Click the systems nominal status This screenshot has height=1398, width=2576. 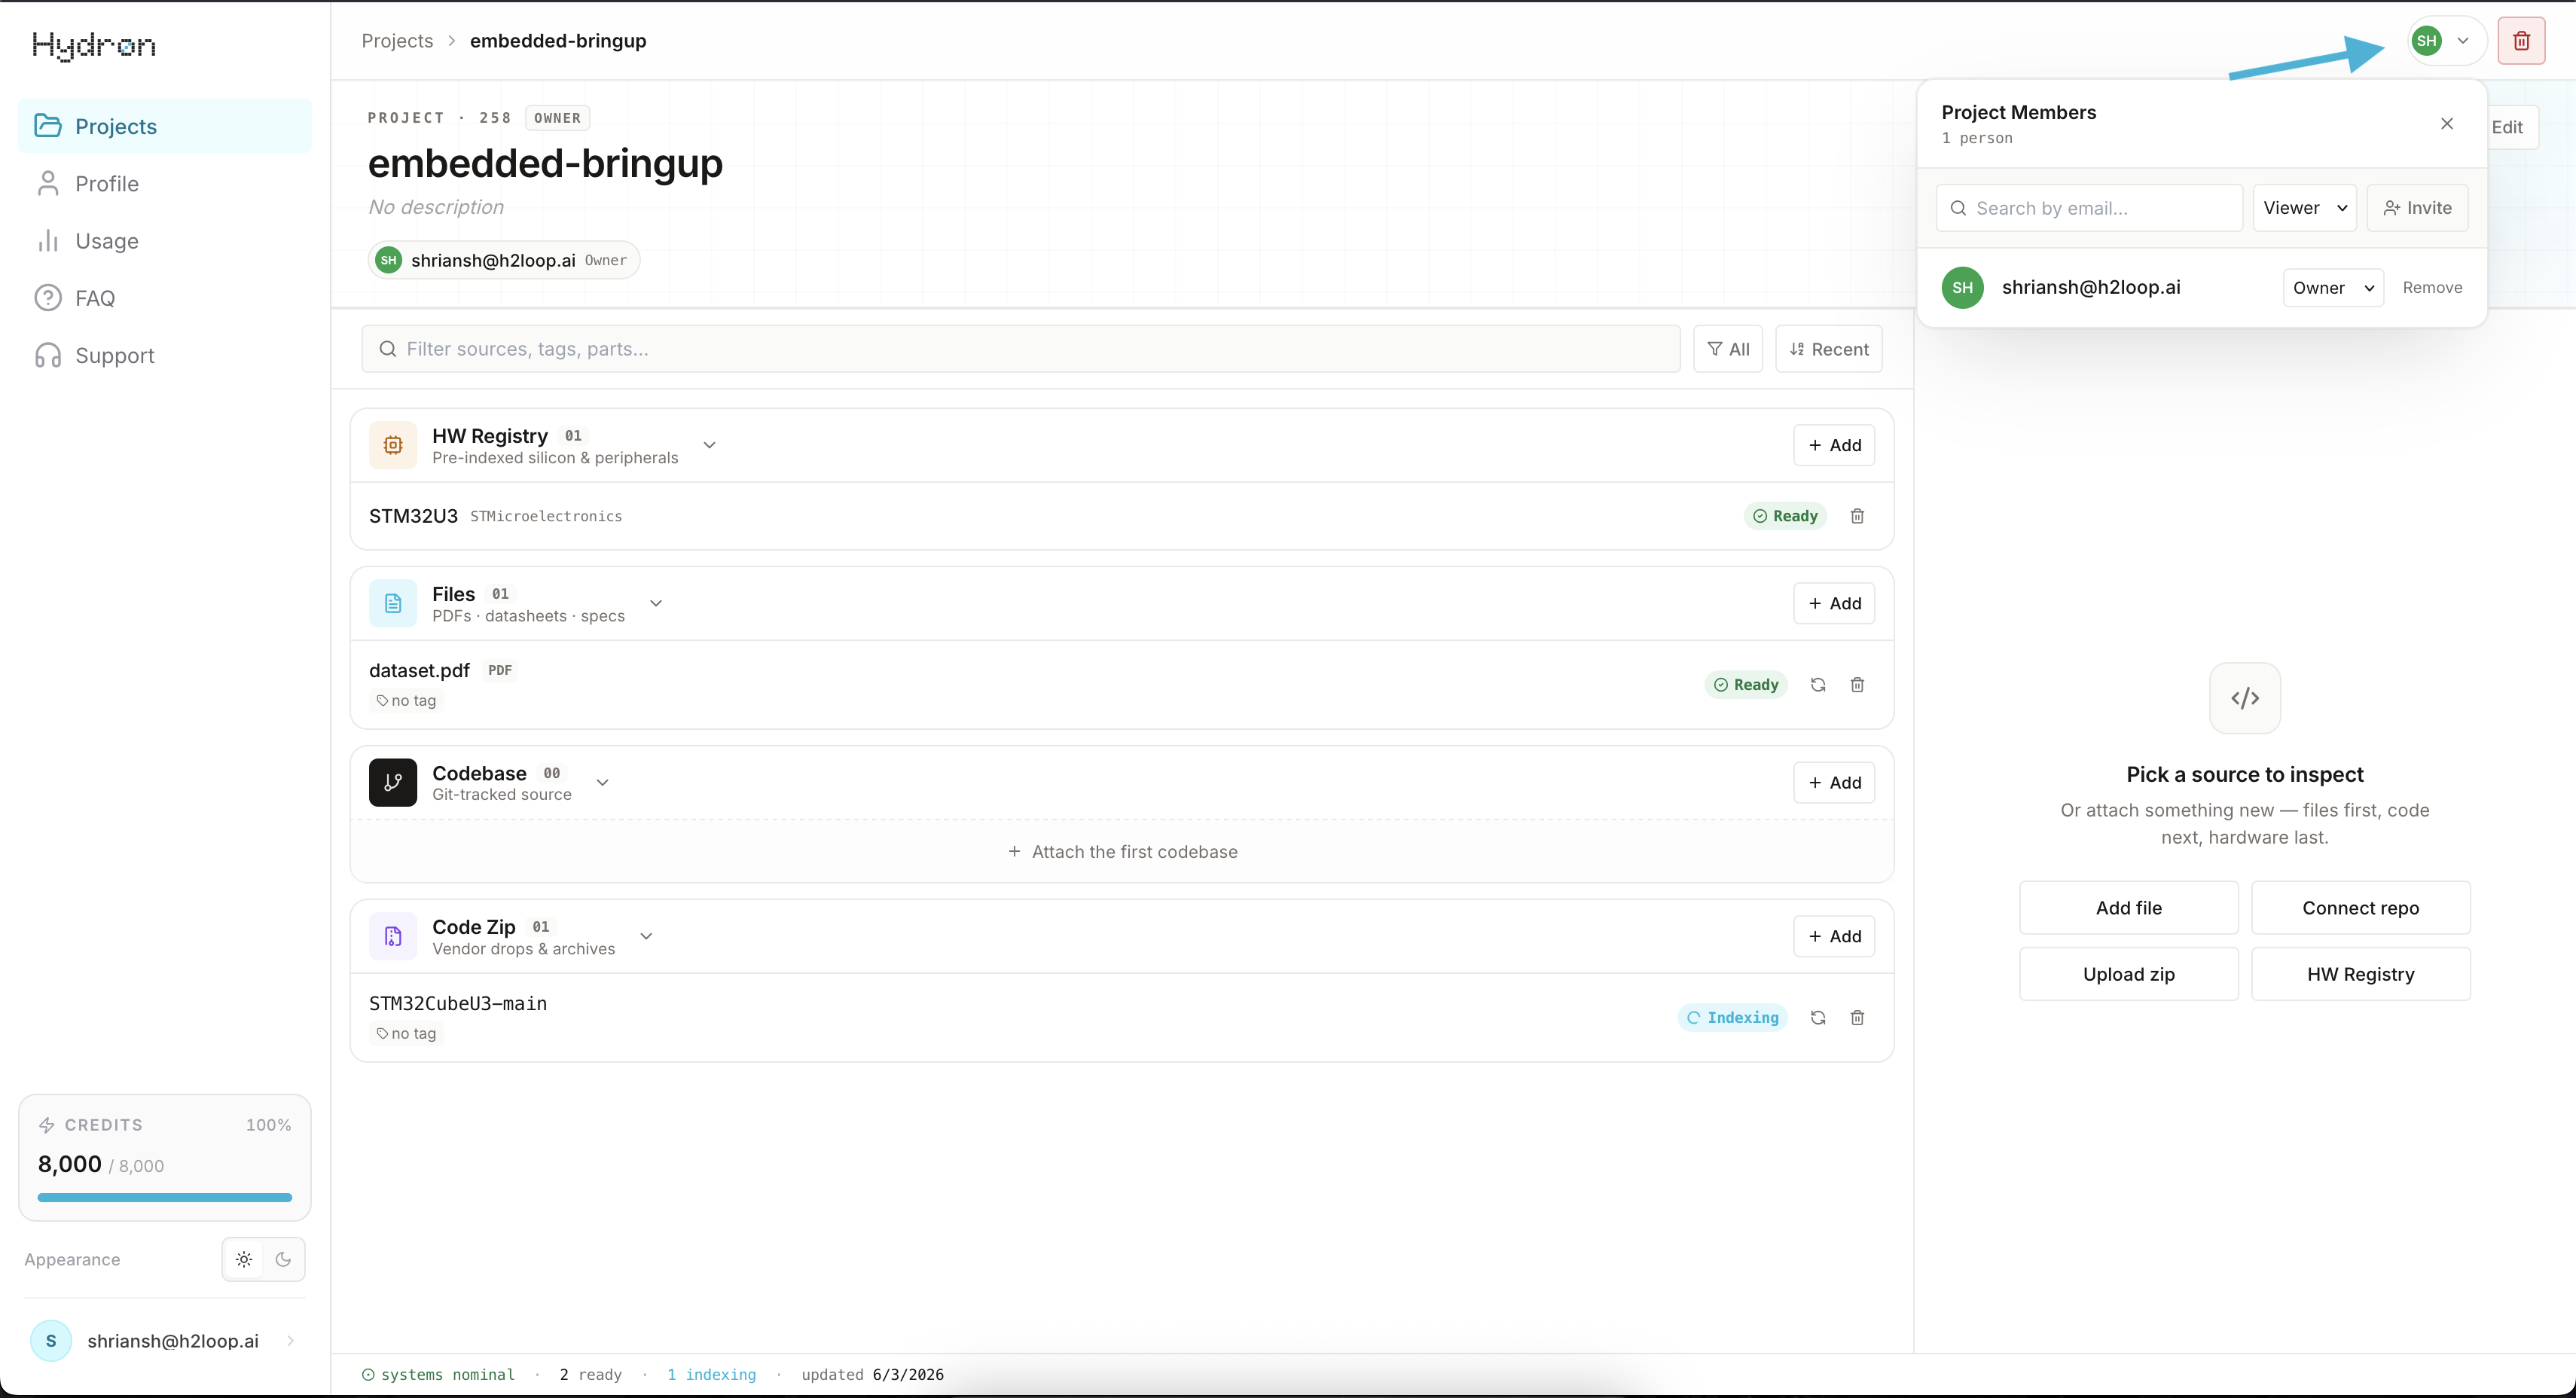point(438,1375)
